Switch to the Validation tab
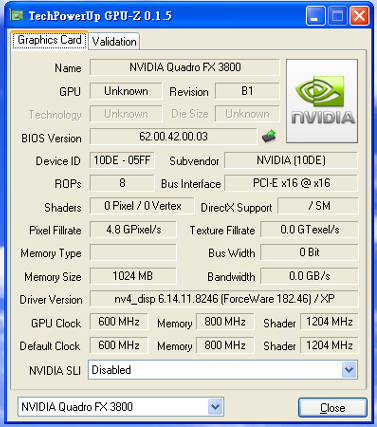This screenshot has height=427, width=377. coord(114,42)
